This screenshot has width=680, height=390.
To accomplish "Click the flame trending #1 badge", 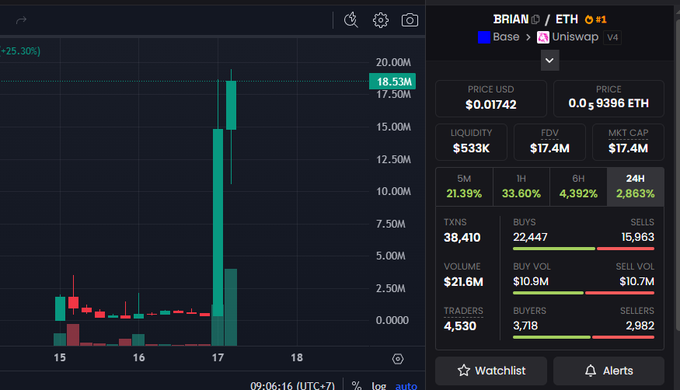I will pos(595,20).
